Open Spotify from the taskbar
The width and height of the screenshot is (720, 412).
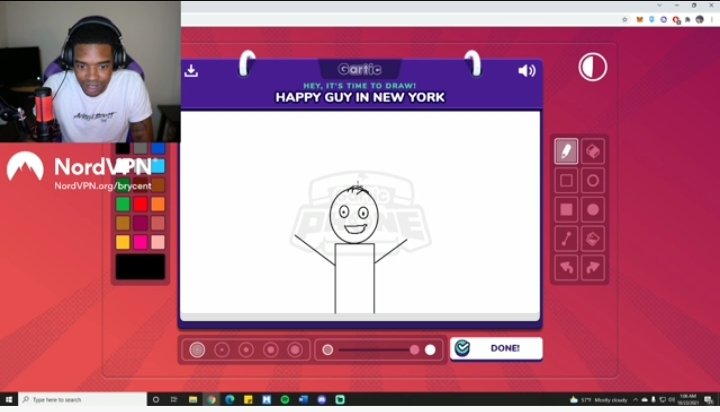tap(285, 400)
